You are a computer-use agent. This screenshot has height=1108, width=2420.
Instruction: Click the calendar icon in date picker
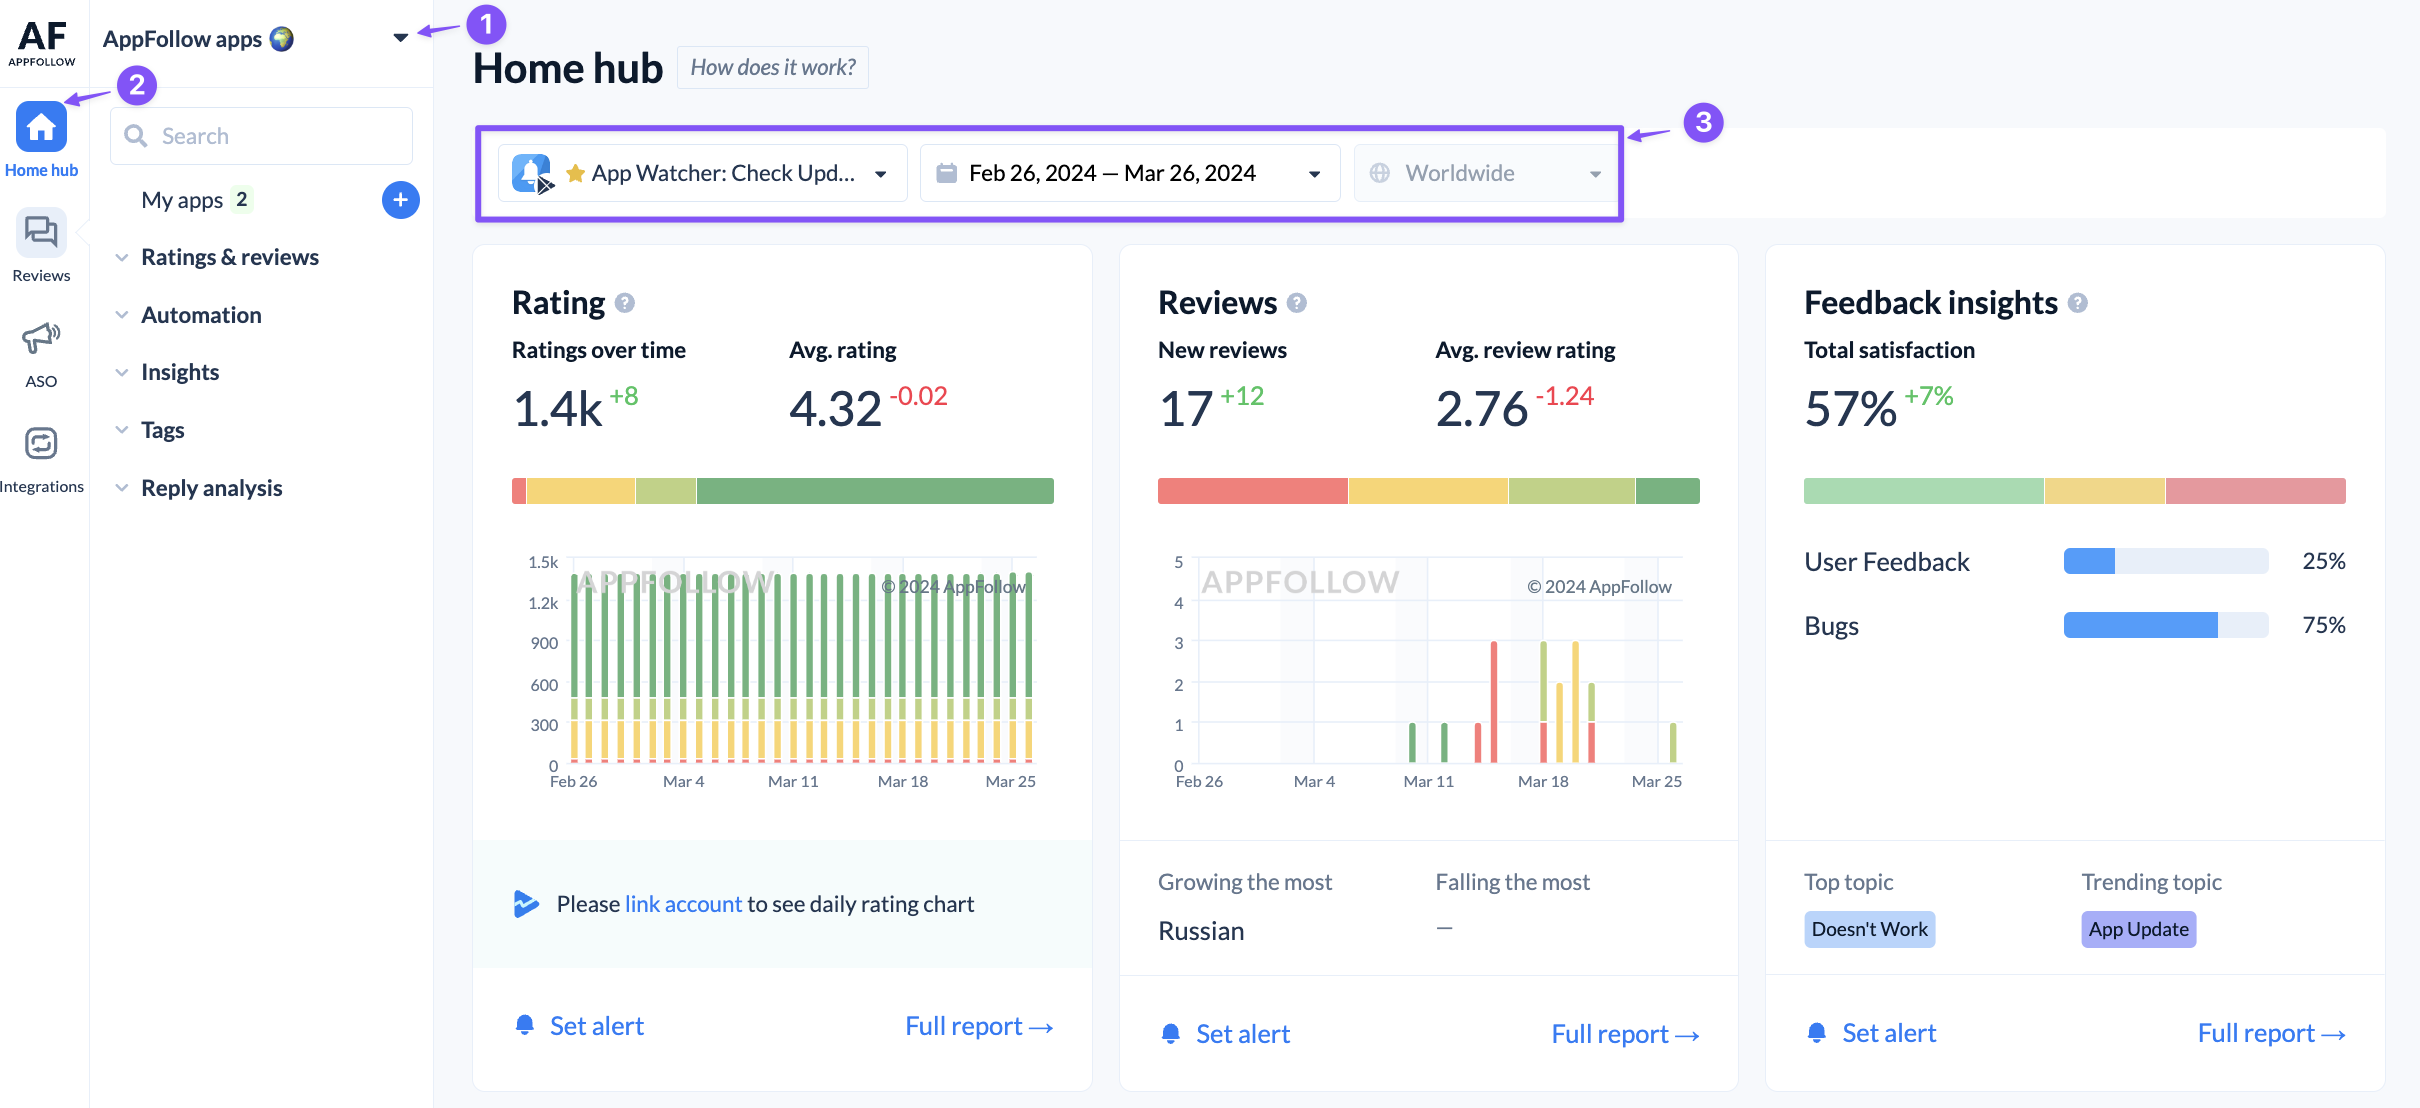click(946, 173)
